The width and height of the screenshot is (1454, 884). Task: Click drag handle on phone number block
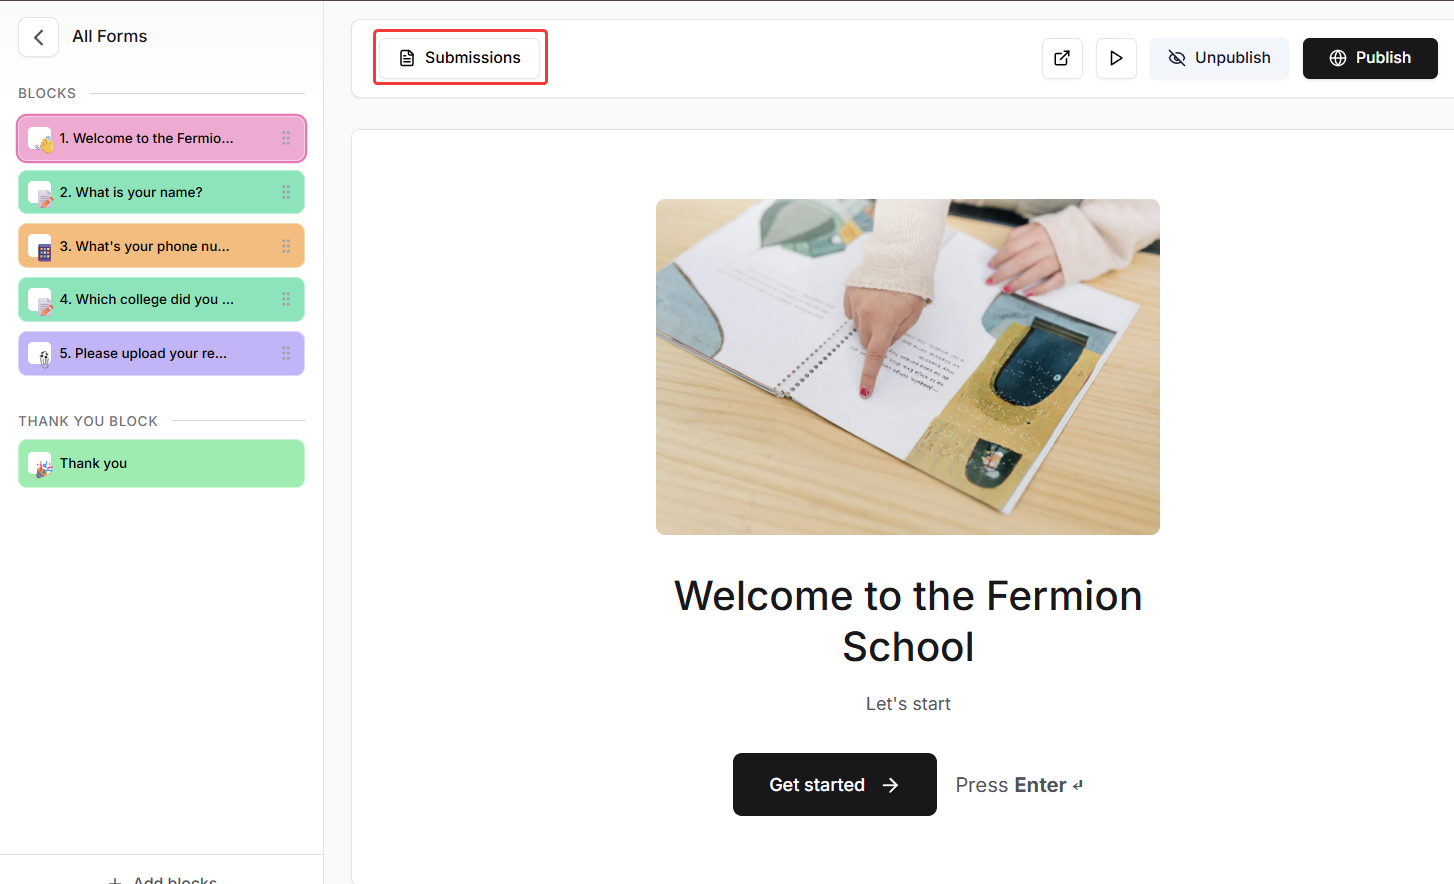(x=286, y=246)
